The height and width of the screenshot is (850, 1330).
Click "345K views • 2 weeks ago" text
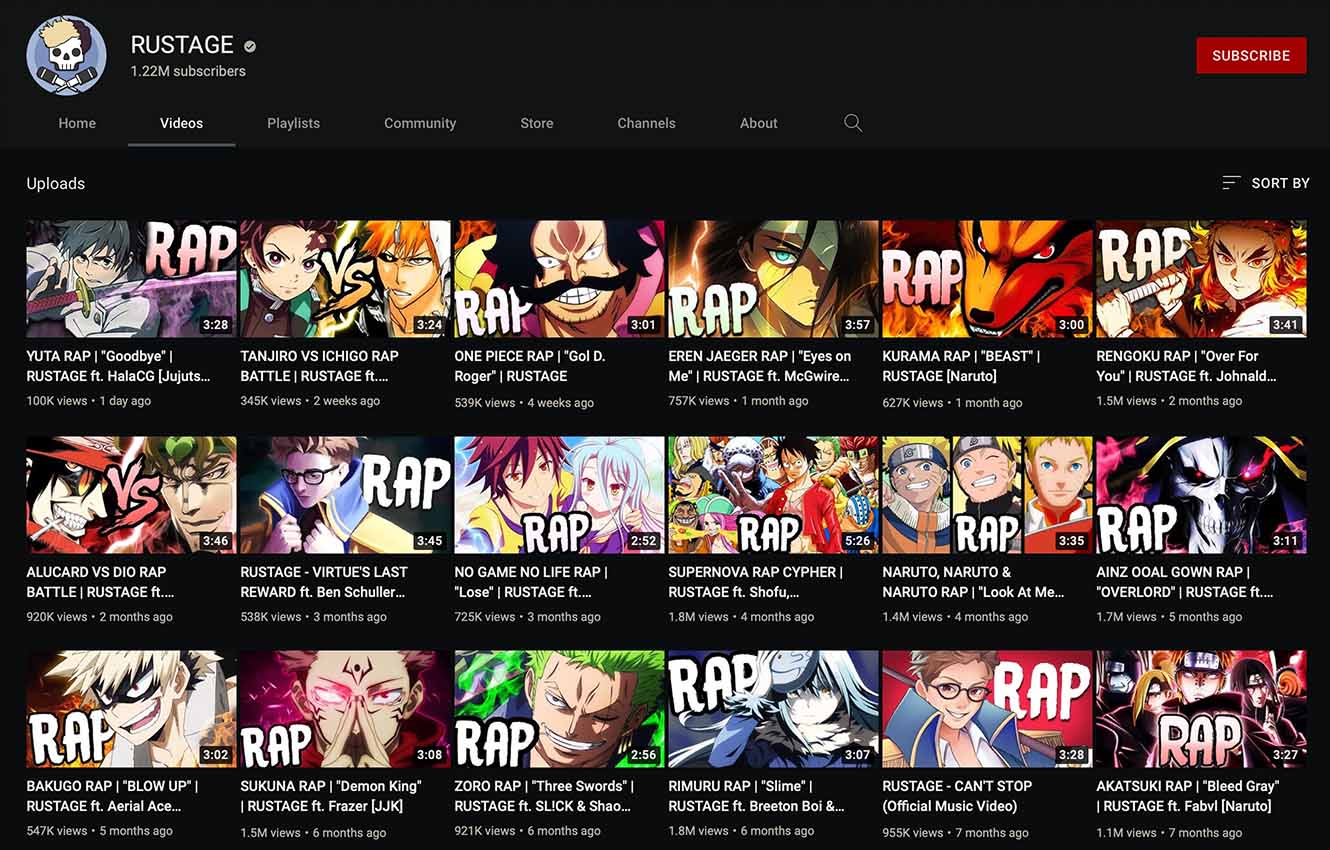point(310,401)
